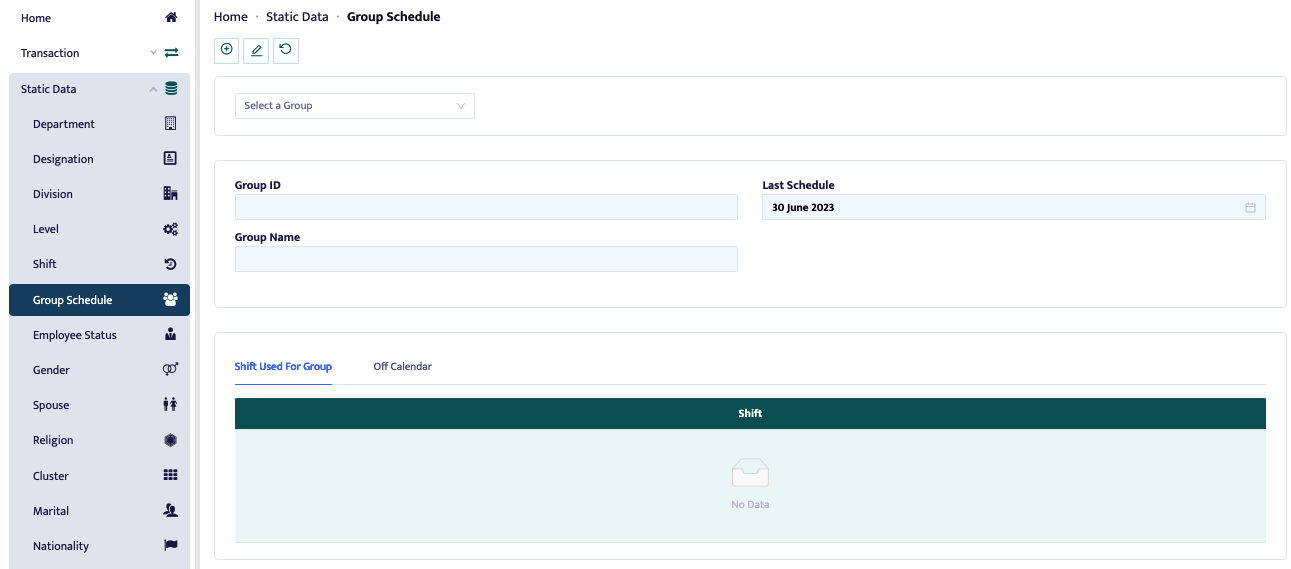
Task: Open the Select a Group dropdown
Action: pyautogui.click(x=355, y=106)
